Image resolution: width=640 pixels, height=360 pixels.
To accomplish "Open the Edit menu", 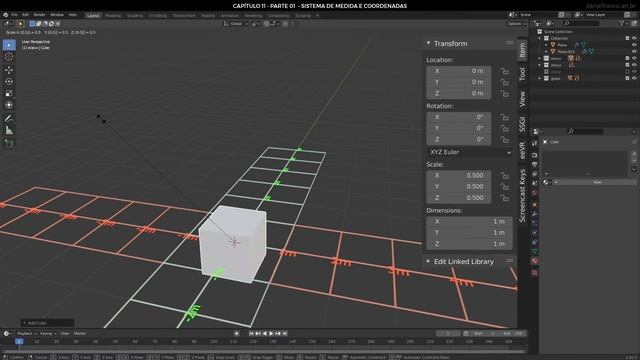I will point(25,15).
